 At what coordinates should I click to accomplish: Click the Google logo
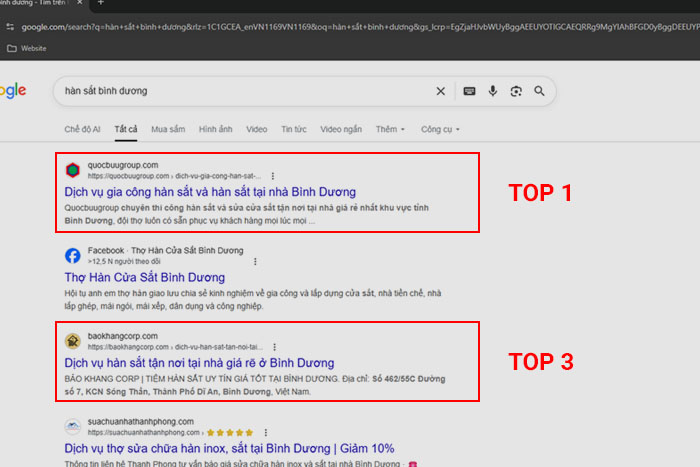pyautogui.click(x=13, y=91)
